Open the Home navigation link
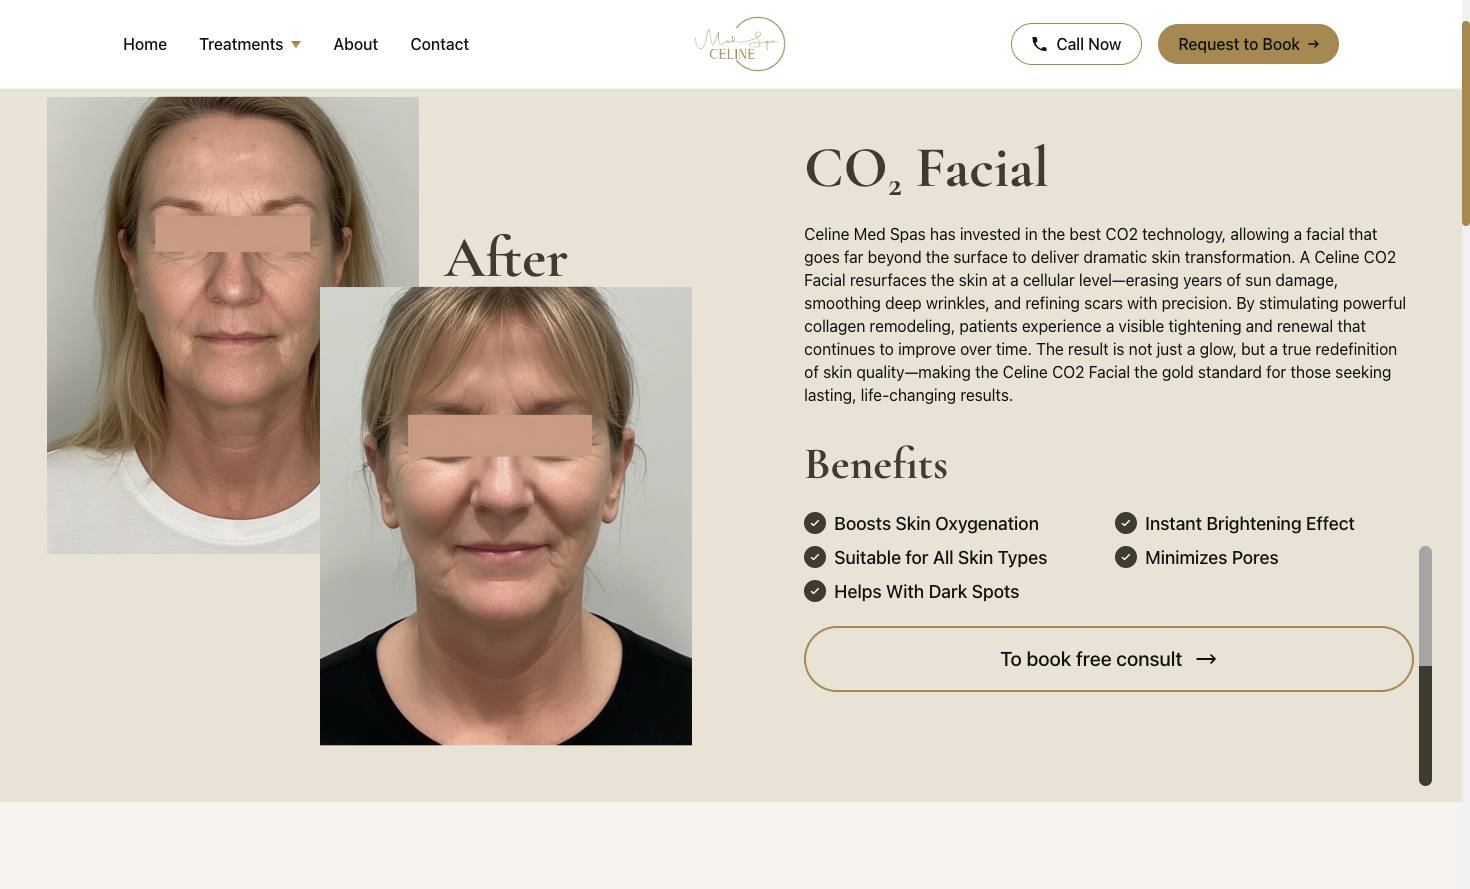The image size is (1470, 889). 145,44
